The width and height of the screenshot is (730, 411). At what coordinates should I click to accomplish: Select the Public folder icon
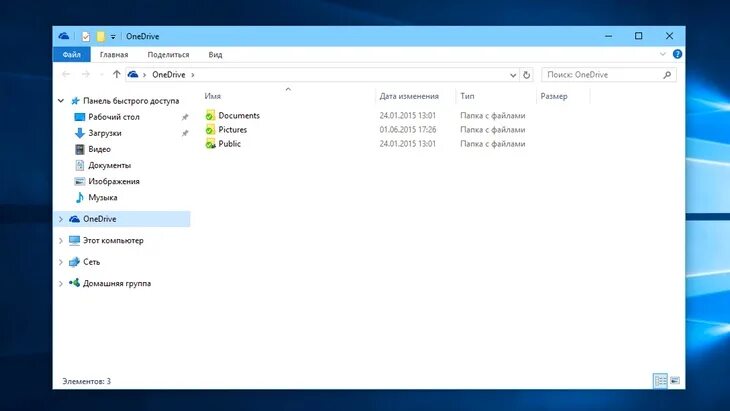tap(210, 144)
